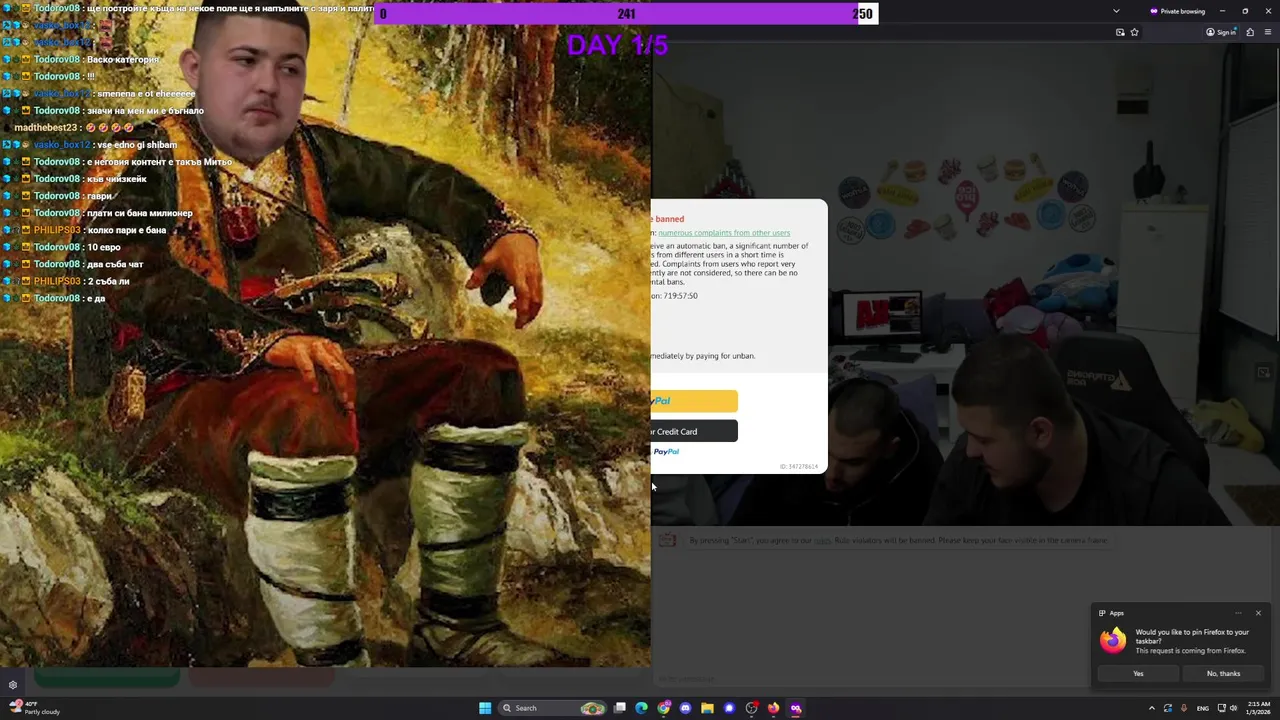Open the Firefox taskbar icon
The image size is (1280, 720).
[773, 708]
